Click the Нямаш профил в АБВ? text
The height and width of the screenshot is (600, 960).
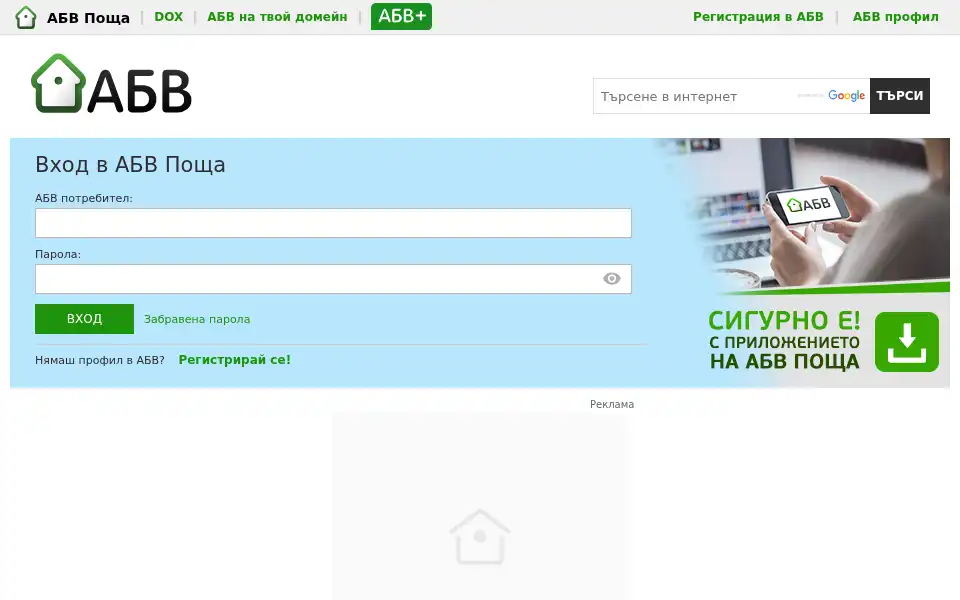(100, 360)
